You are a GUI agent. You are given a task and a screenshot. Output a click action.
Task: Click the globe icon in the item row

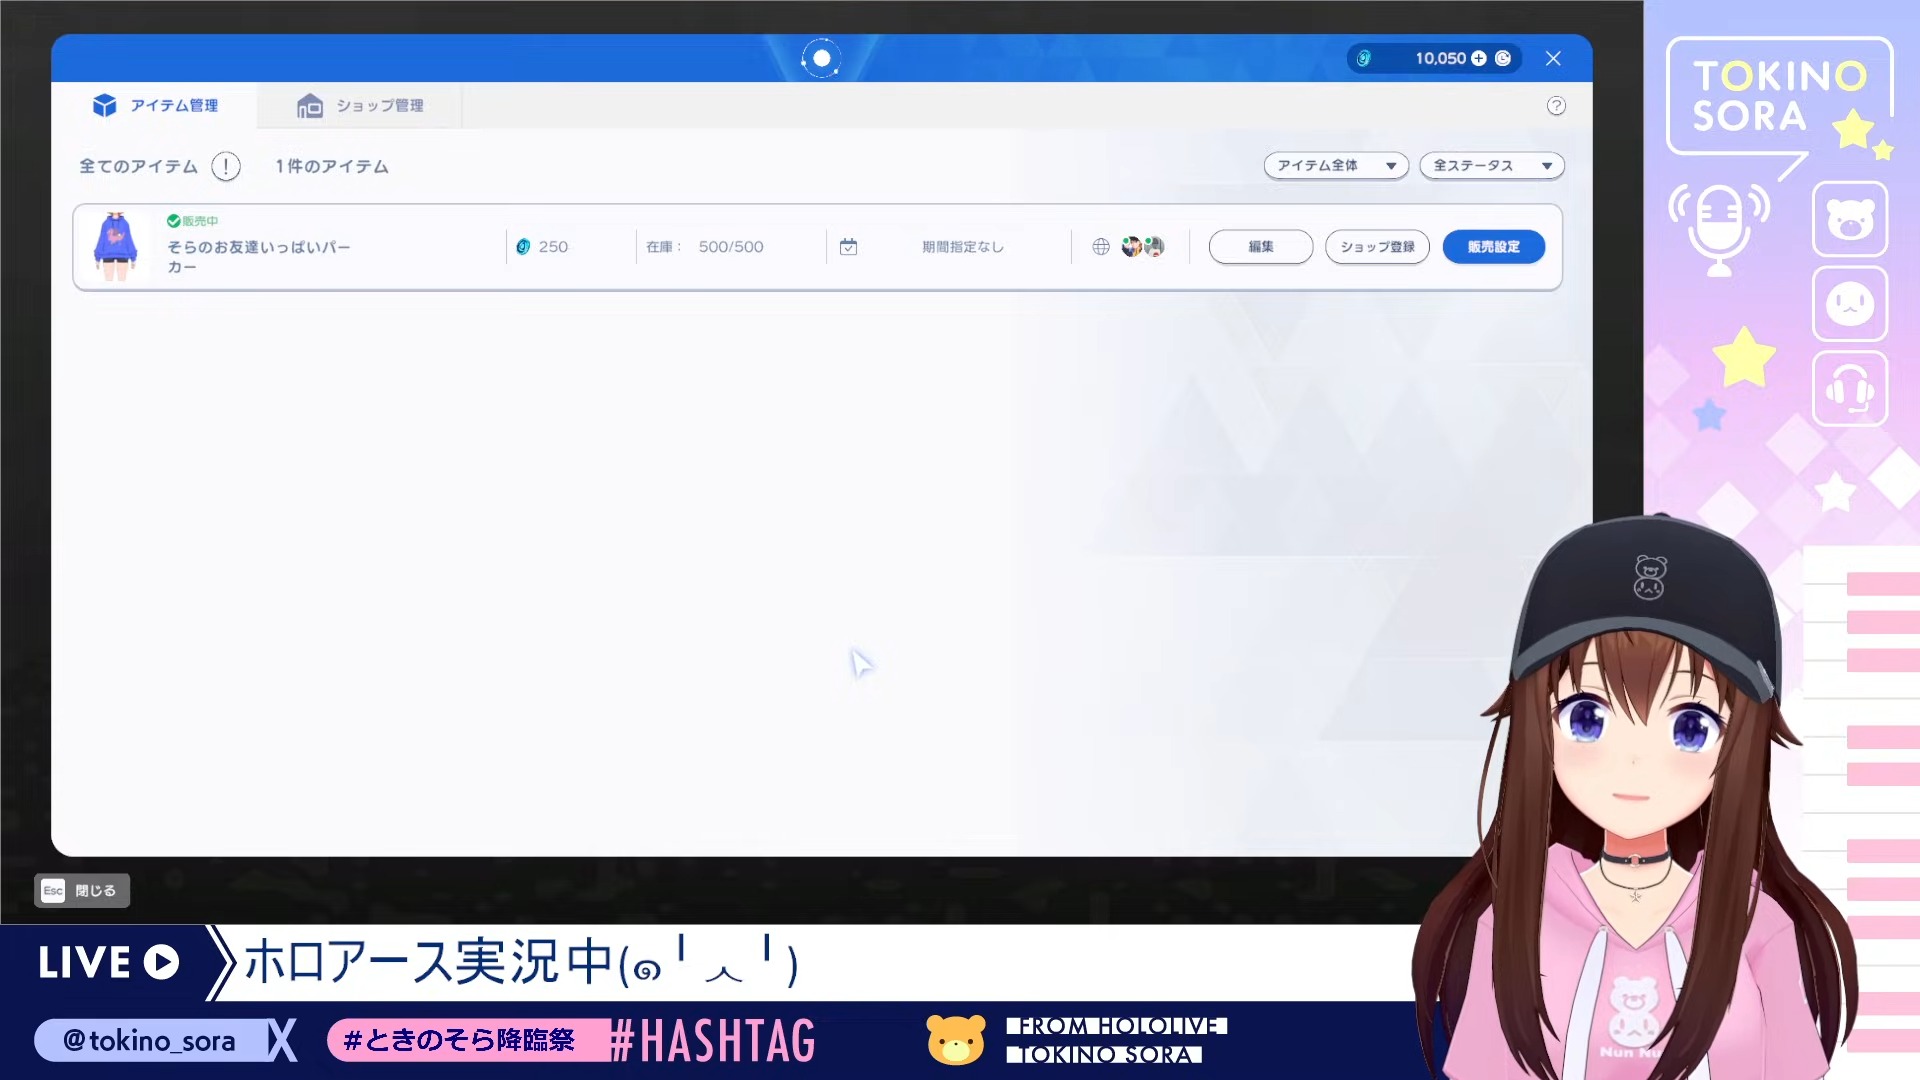point(1101,247)
